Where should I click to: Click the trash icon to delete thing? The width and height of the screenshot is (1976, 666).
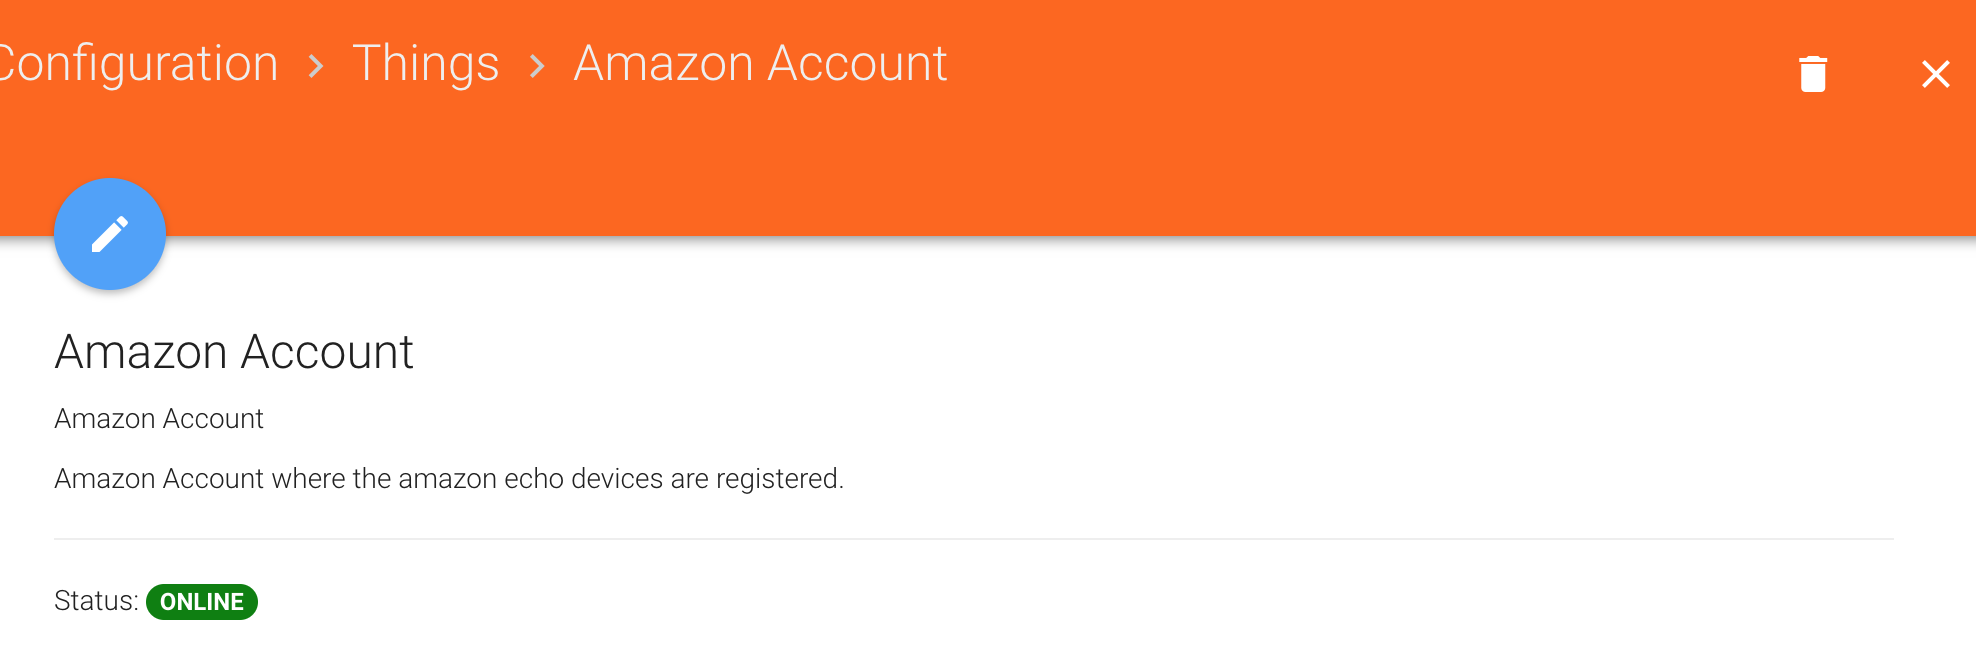click(x=1813, y=74)
